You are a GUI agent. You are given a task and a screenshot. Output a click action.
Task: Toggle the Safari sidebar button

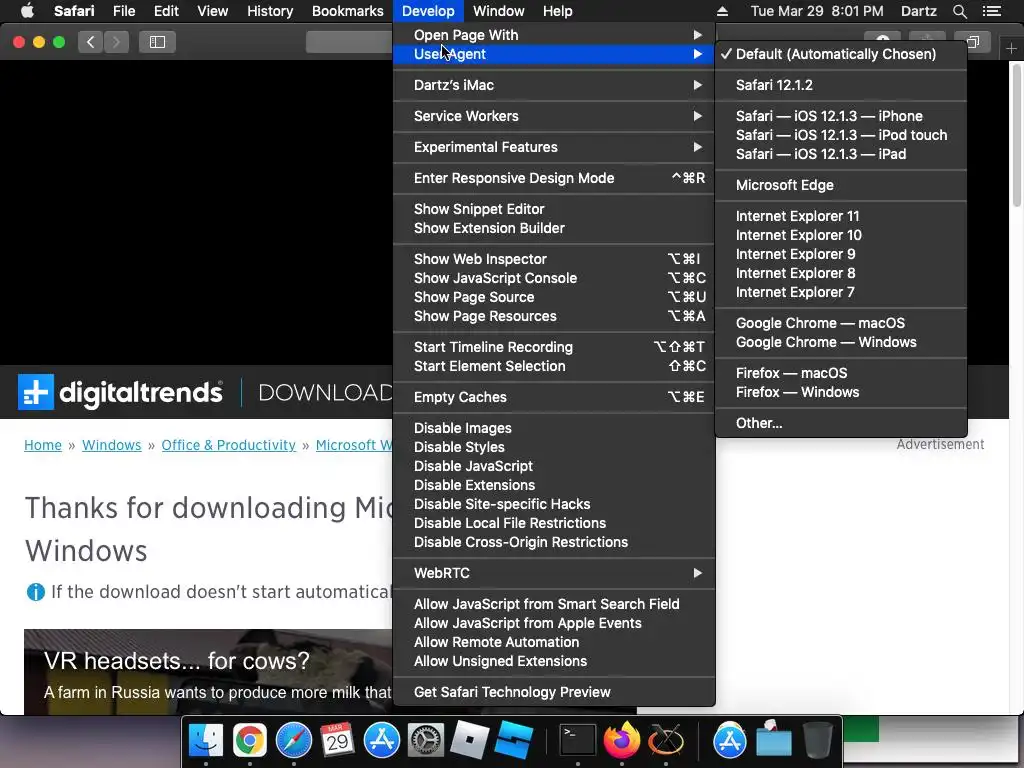tap(157, 42)
